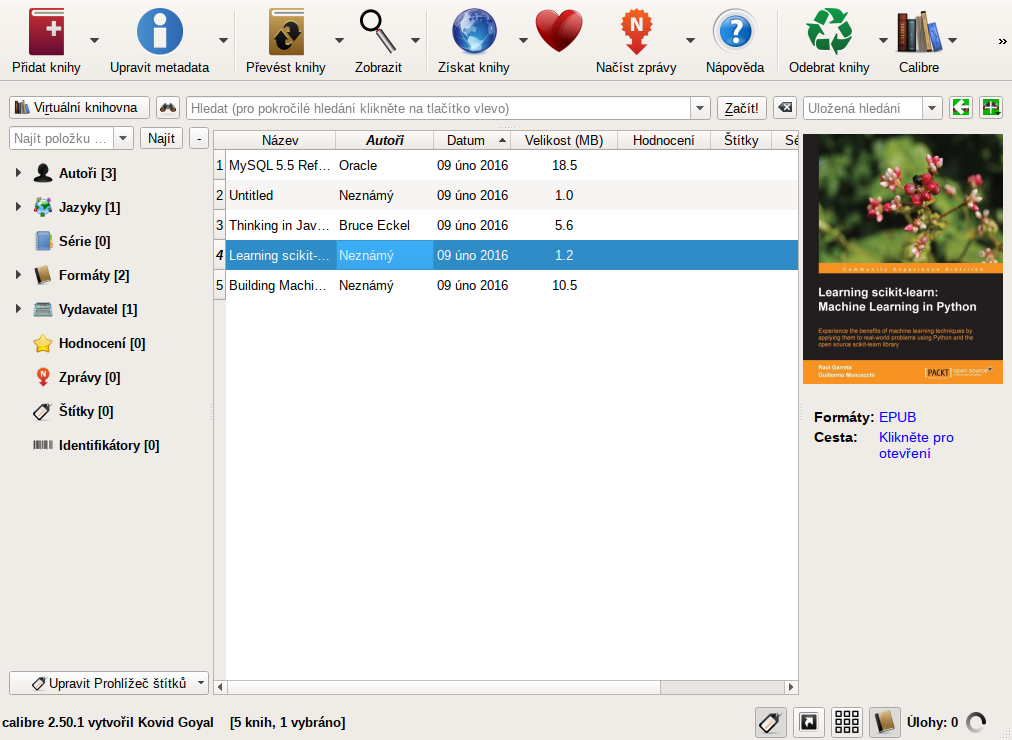1012x740 pixels.
Task: Open the Přidat knihy dropdown arrow
Action: pos(94,40)
